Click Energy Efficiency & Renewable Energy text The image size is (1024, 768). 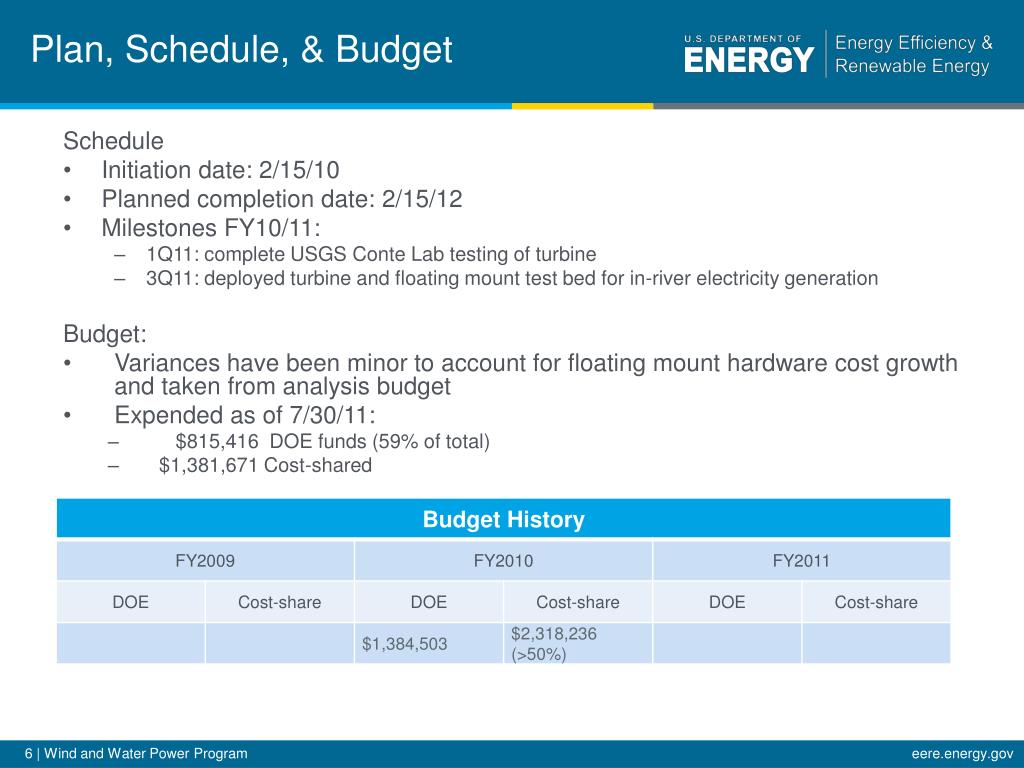point(913,54)
